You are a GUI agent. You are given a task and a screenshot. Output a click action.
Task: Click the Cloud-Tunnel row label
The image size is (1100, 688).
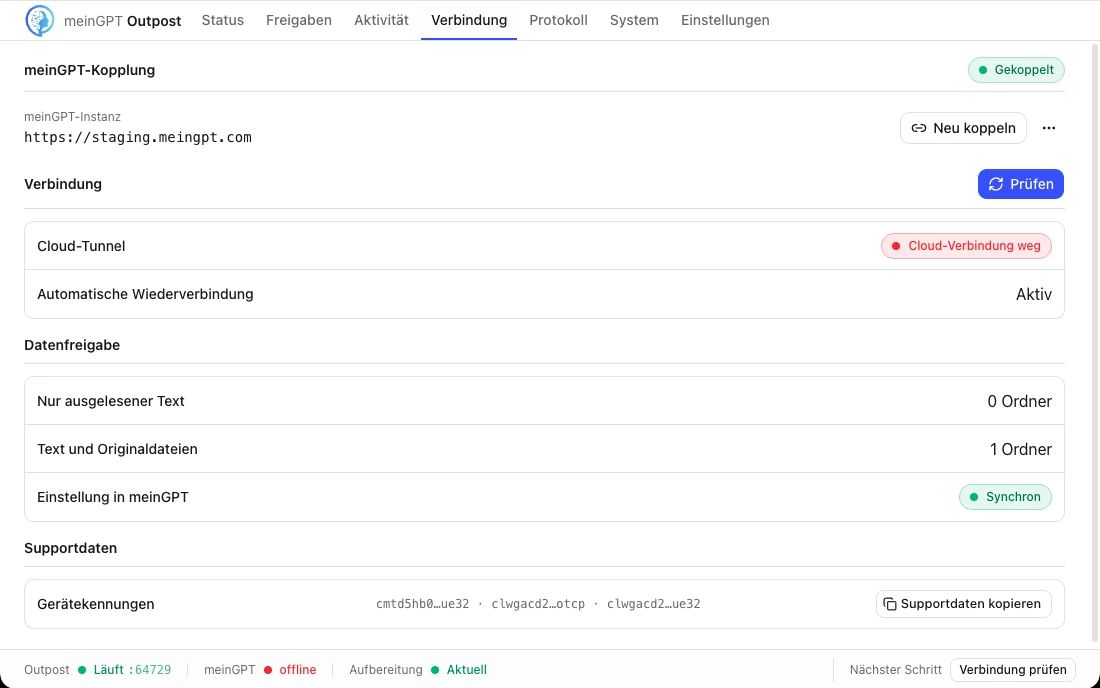pyautogui.click(x=81, y=246)
